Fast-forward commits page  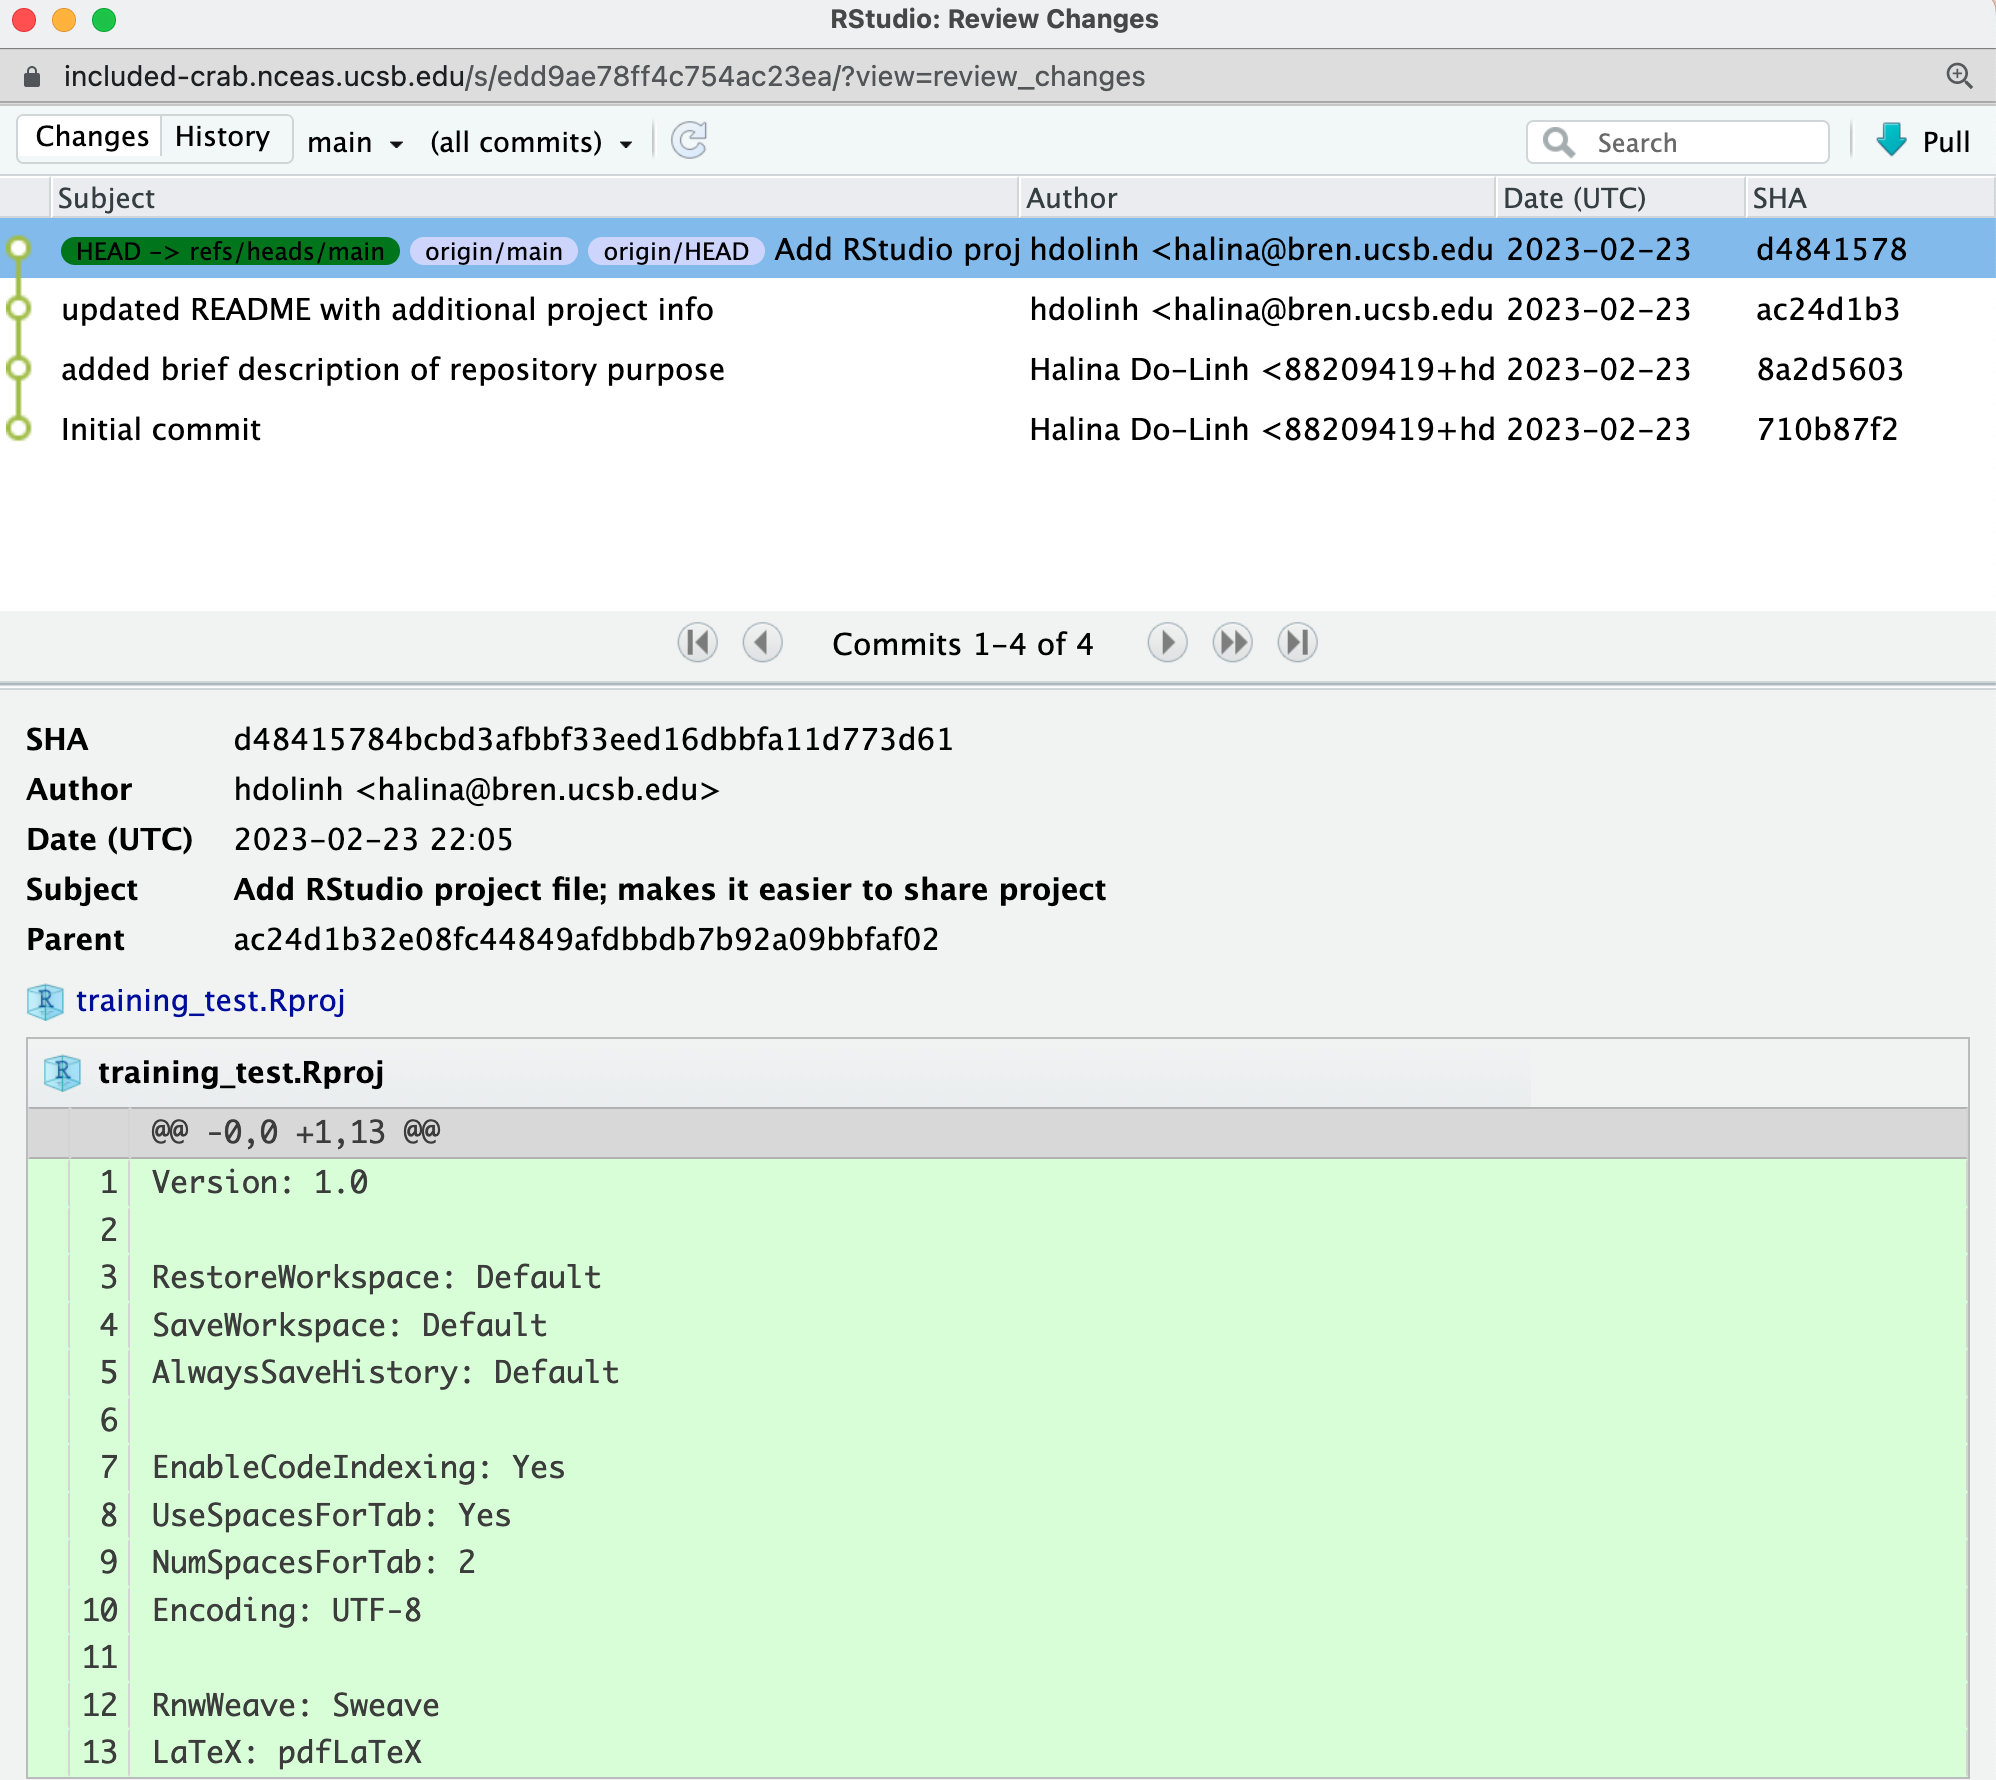1232,643
